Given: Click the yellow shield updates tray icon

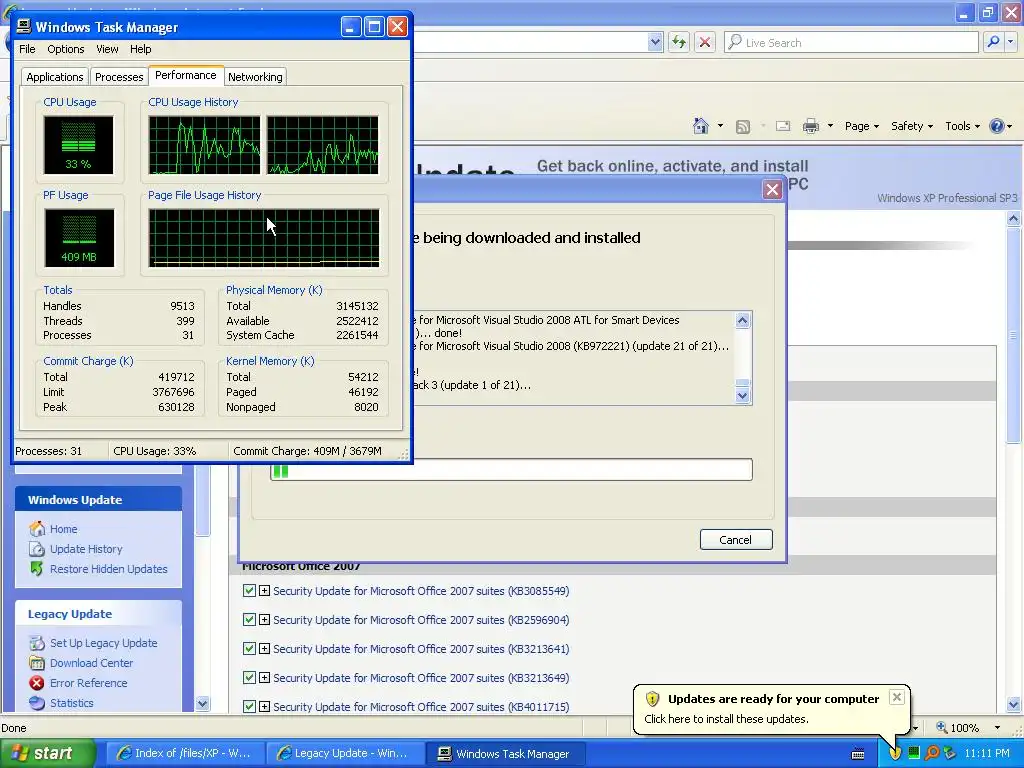Looking at the screenshot, I should 895,753.
